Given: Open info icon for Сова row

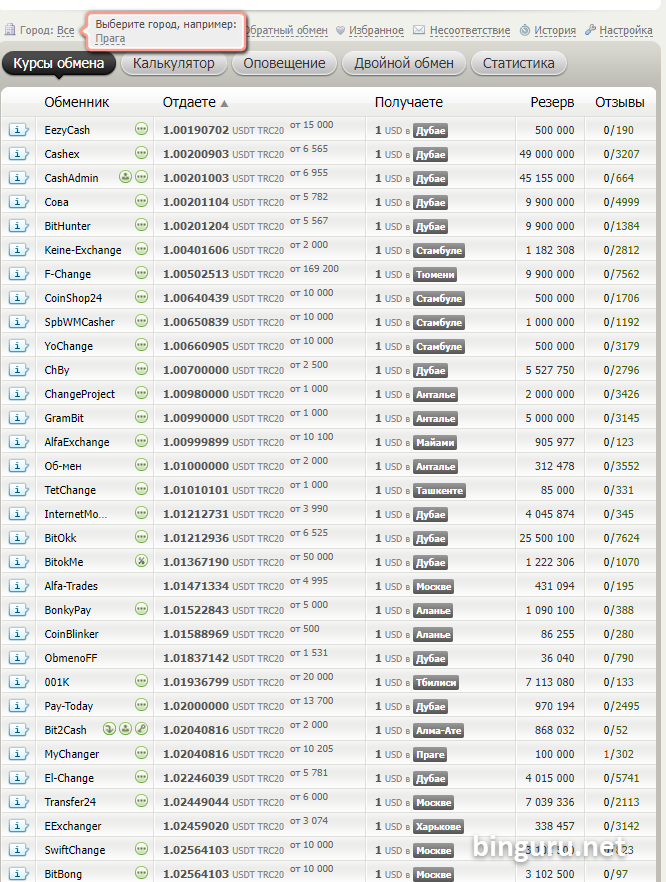Looking at the screenshot, I should point(18,202).
